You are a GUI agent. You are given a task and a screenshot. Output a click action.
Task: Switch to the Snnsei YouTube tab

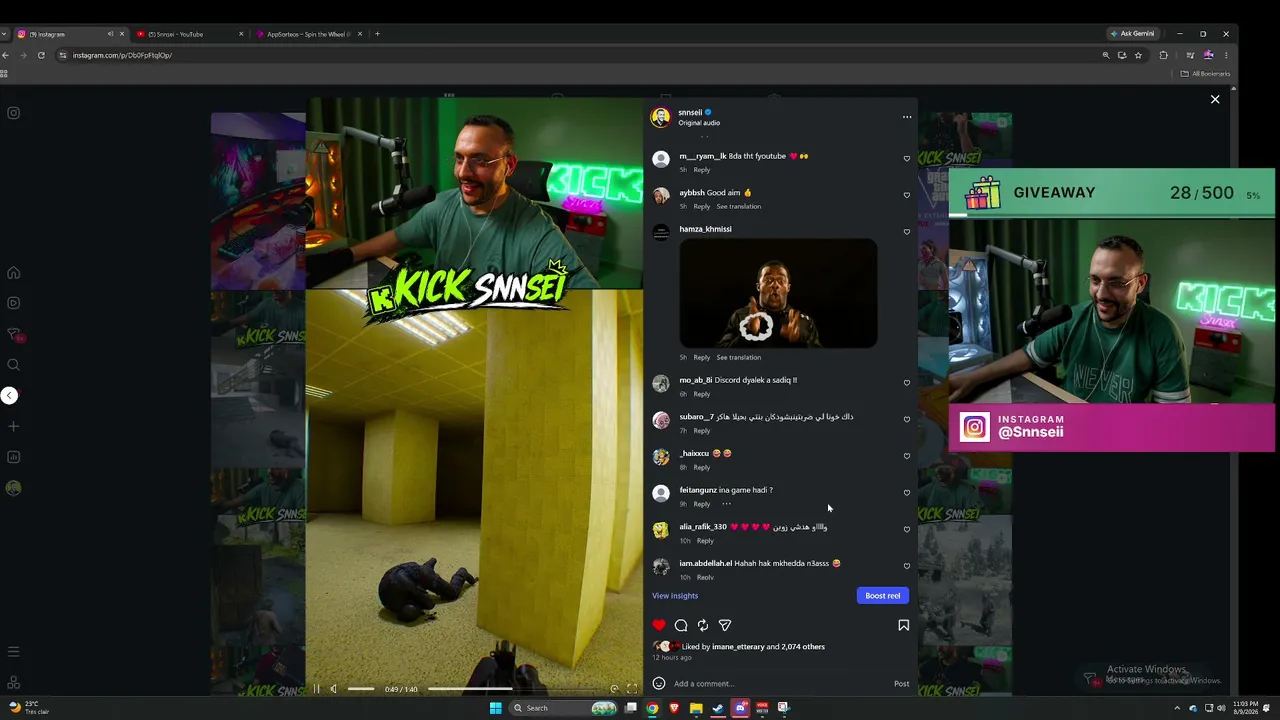(188, 34)
